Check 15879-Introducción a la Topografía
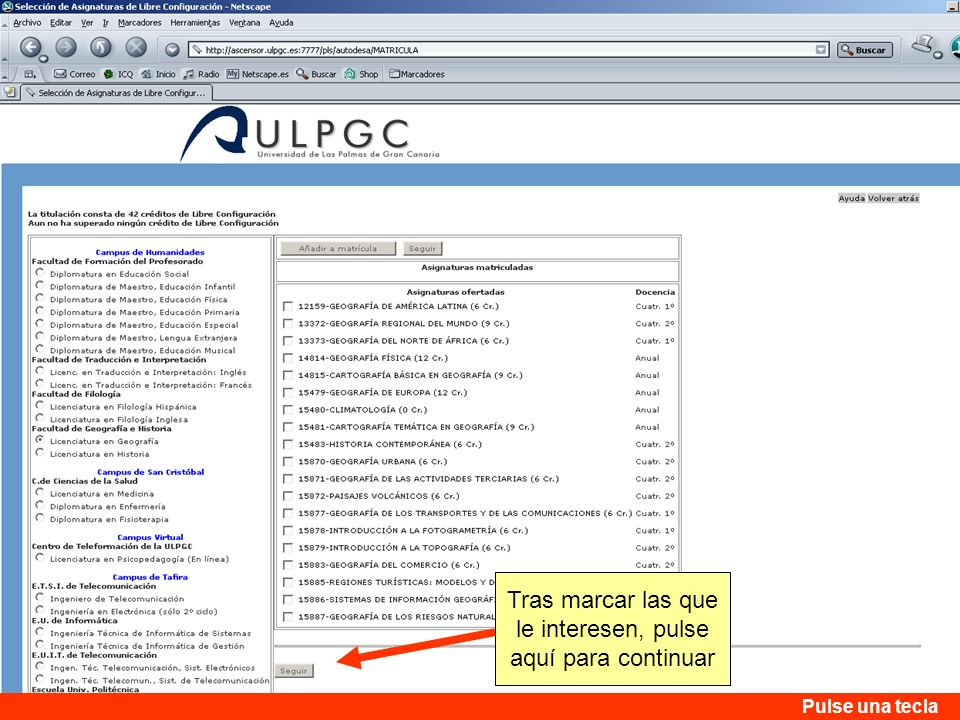The image size is (960, 720). point(288,548)
